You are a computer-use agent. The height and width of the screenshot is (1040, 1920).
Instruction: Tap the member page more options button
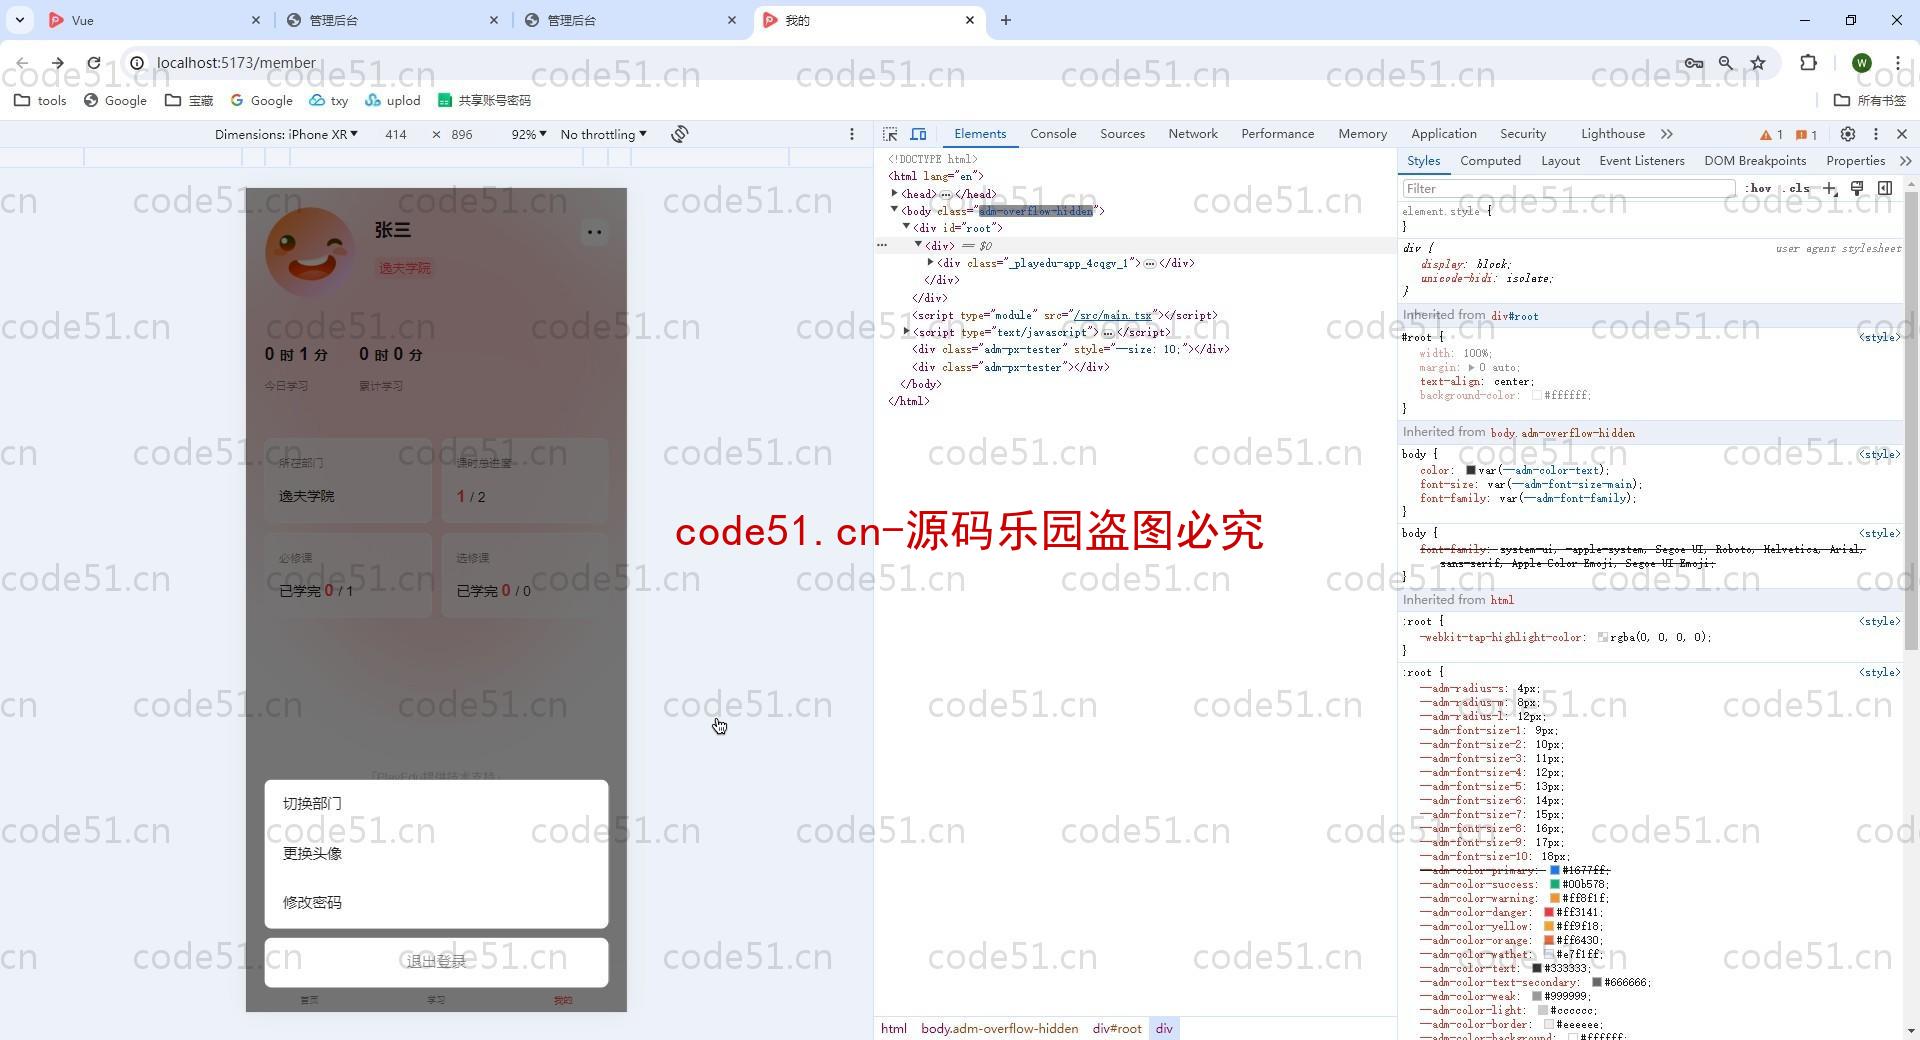[594, 232]
